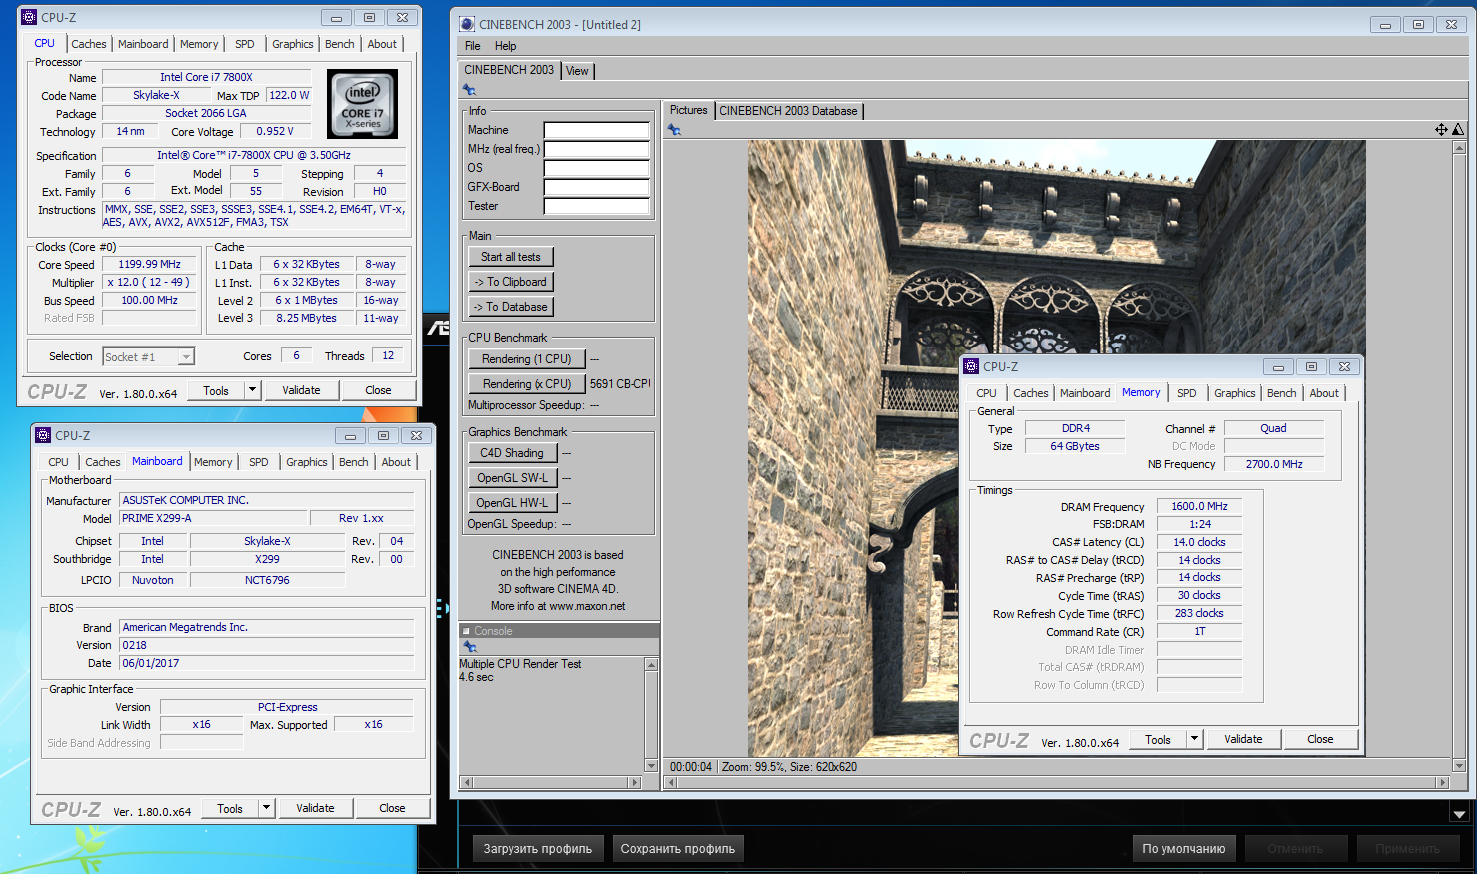Click the По умолчанию button
This screenshot has width=1477, height=874.
tap(1184, 849)
